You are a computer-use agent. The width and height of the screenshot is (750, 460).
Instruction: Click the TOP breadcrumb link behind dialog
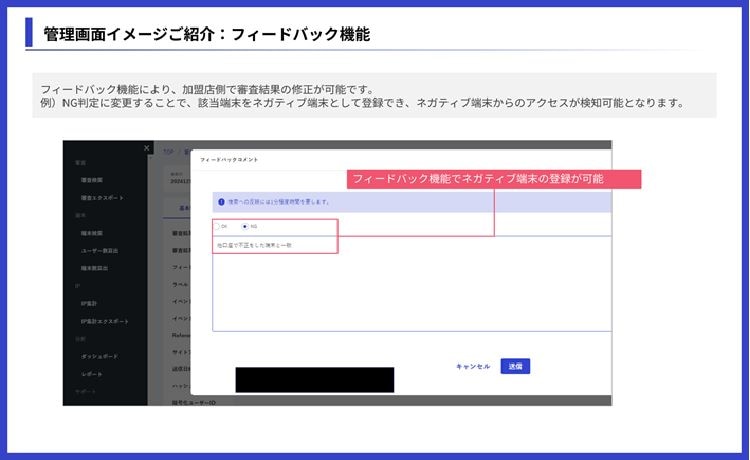(168, 152)
